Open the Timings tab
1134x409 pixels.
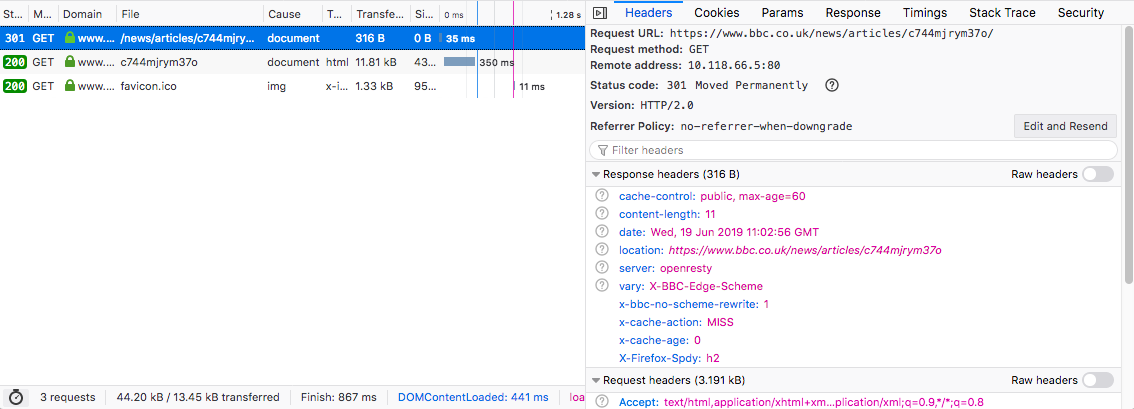925,13
